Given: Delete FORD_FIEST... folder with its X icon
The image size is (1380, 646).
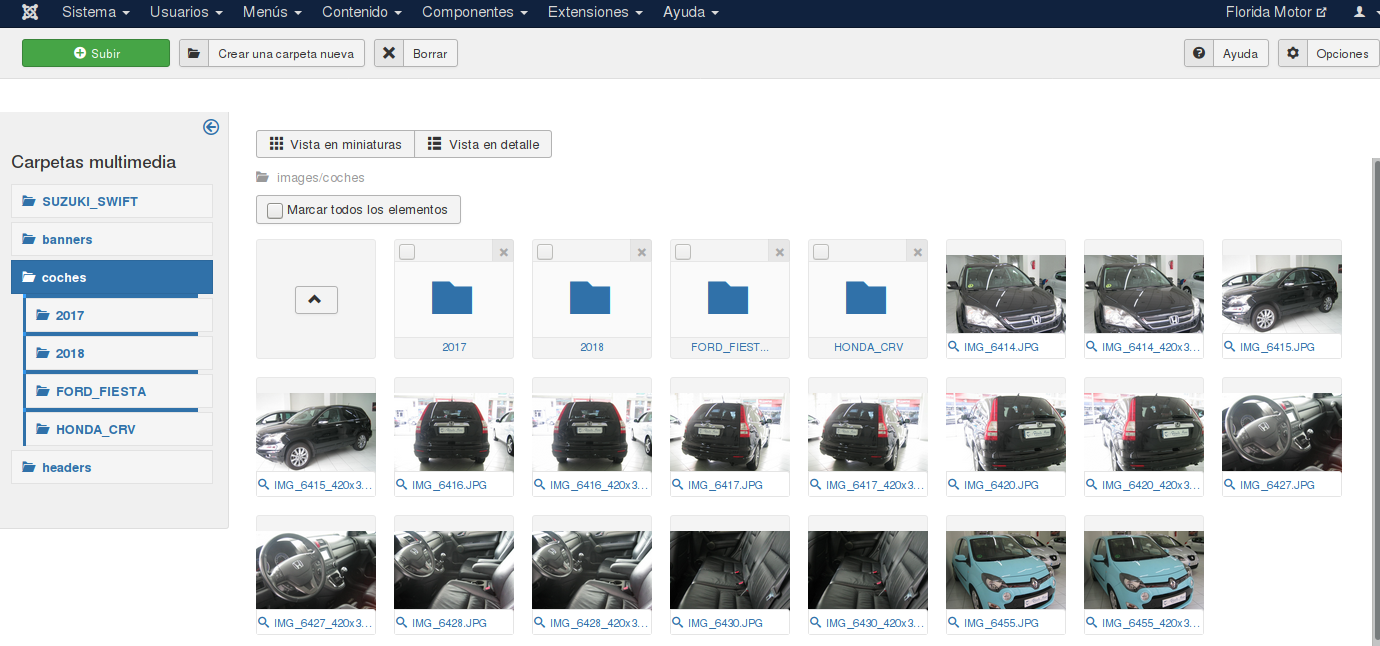Looking at the screenshot, I should (x=779, y=252).
